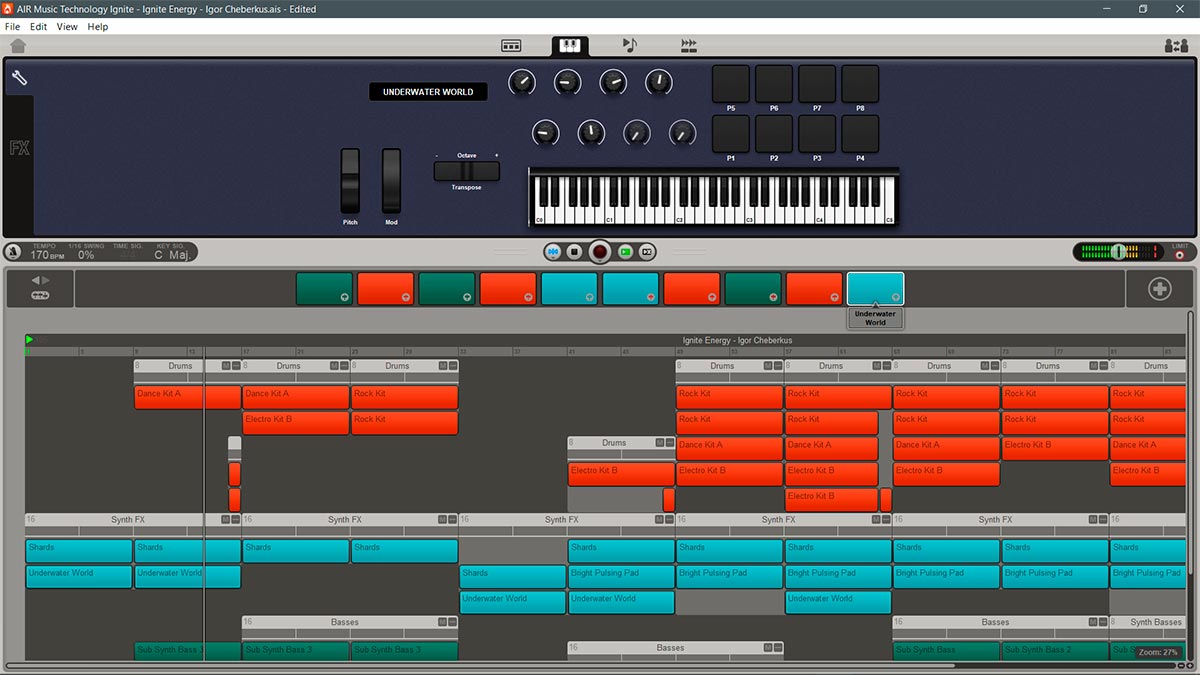Stop playback with the stop button
1200x675 pixels.
click(x=575, y=252)
